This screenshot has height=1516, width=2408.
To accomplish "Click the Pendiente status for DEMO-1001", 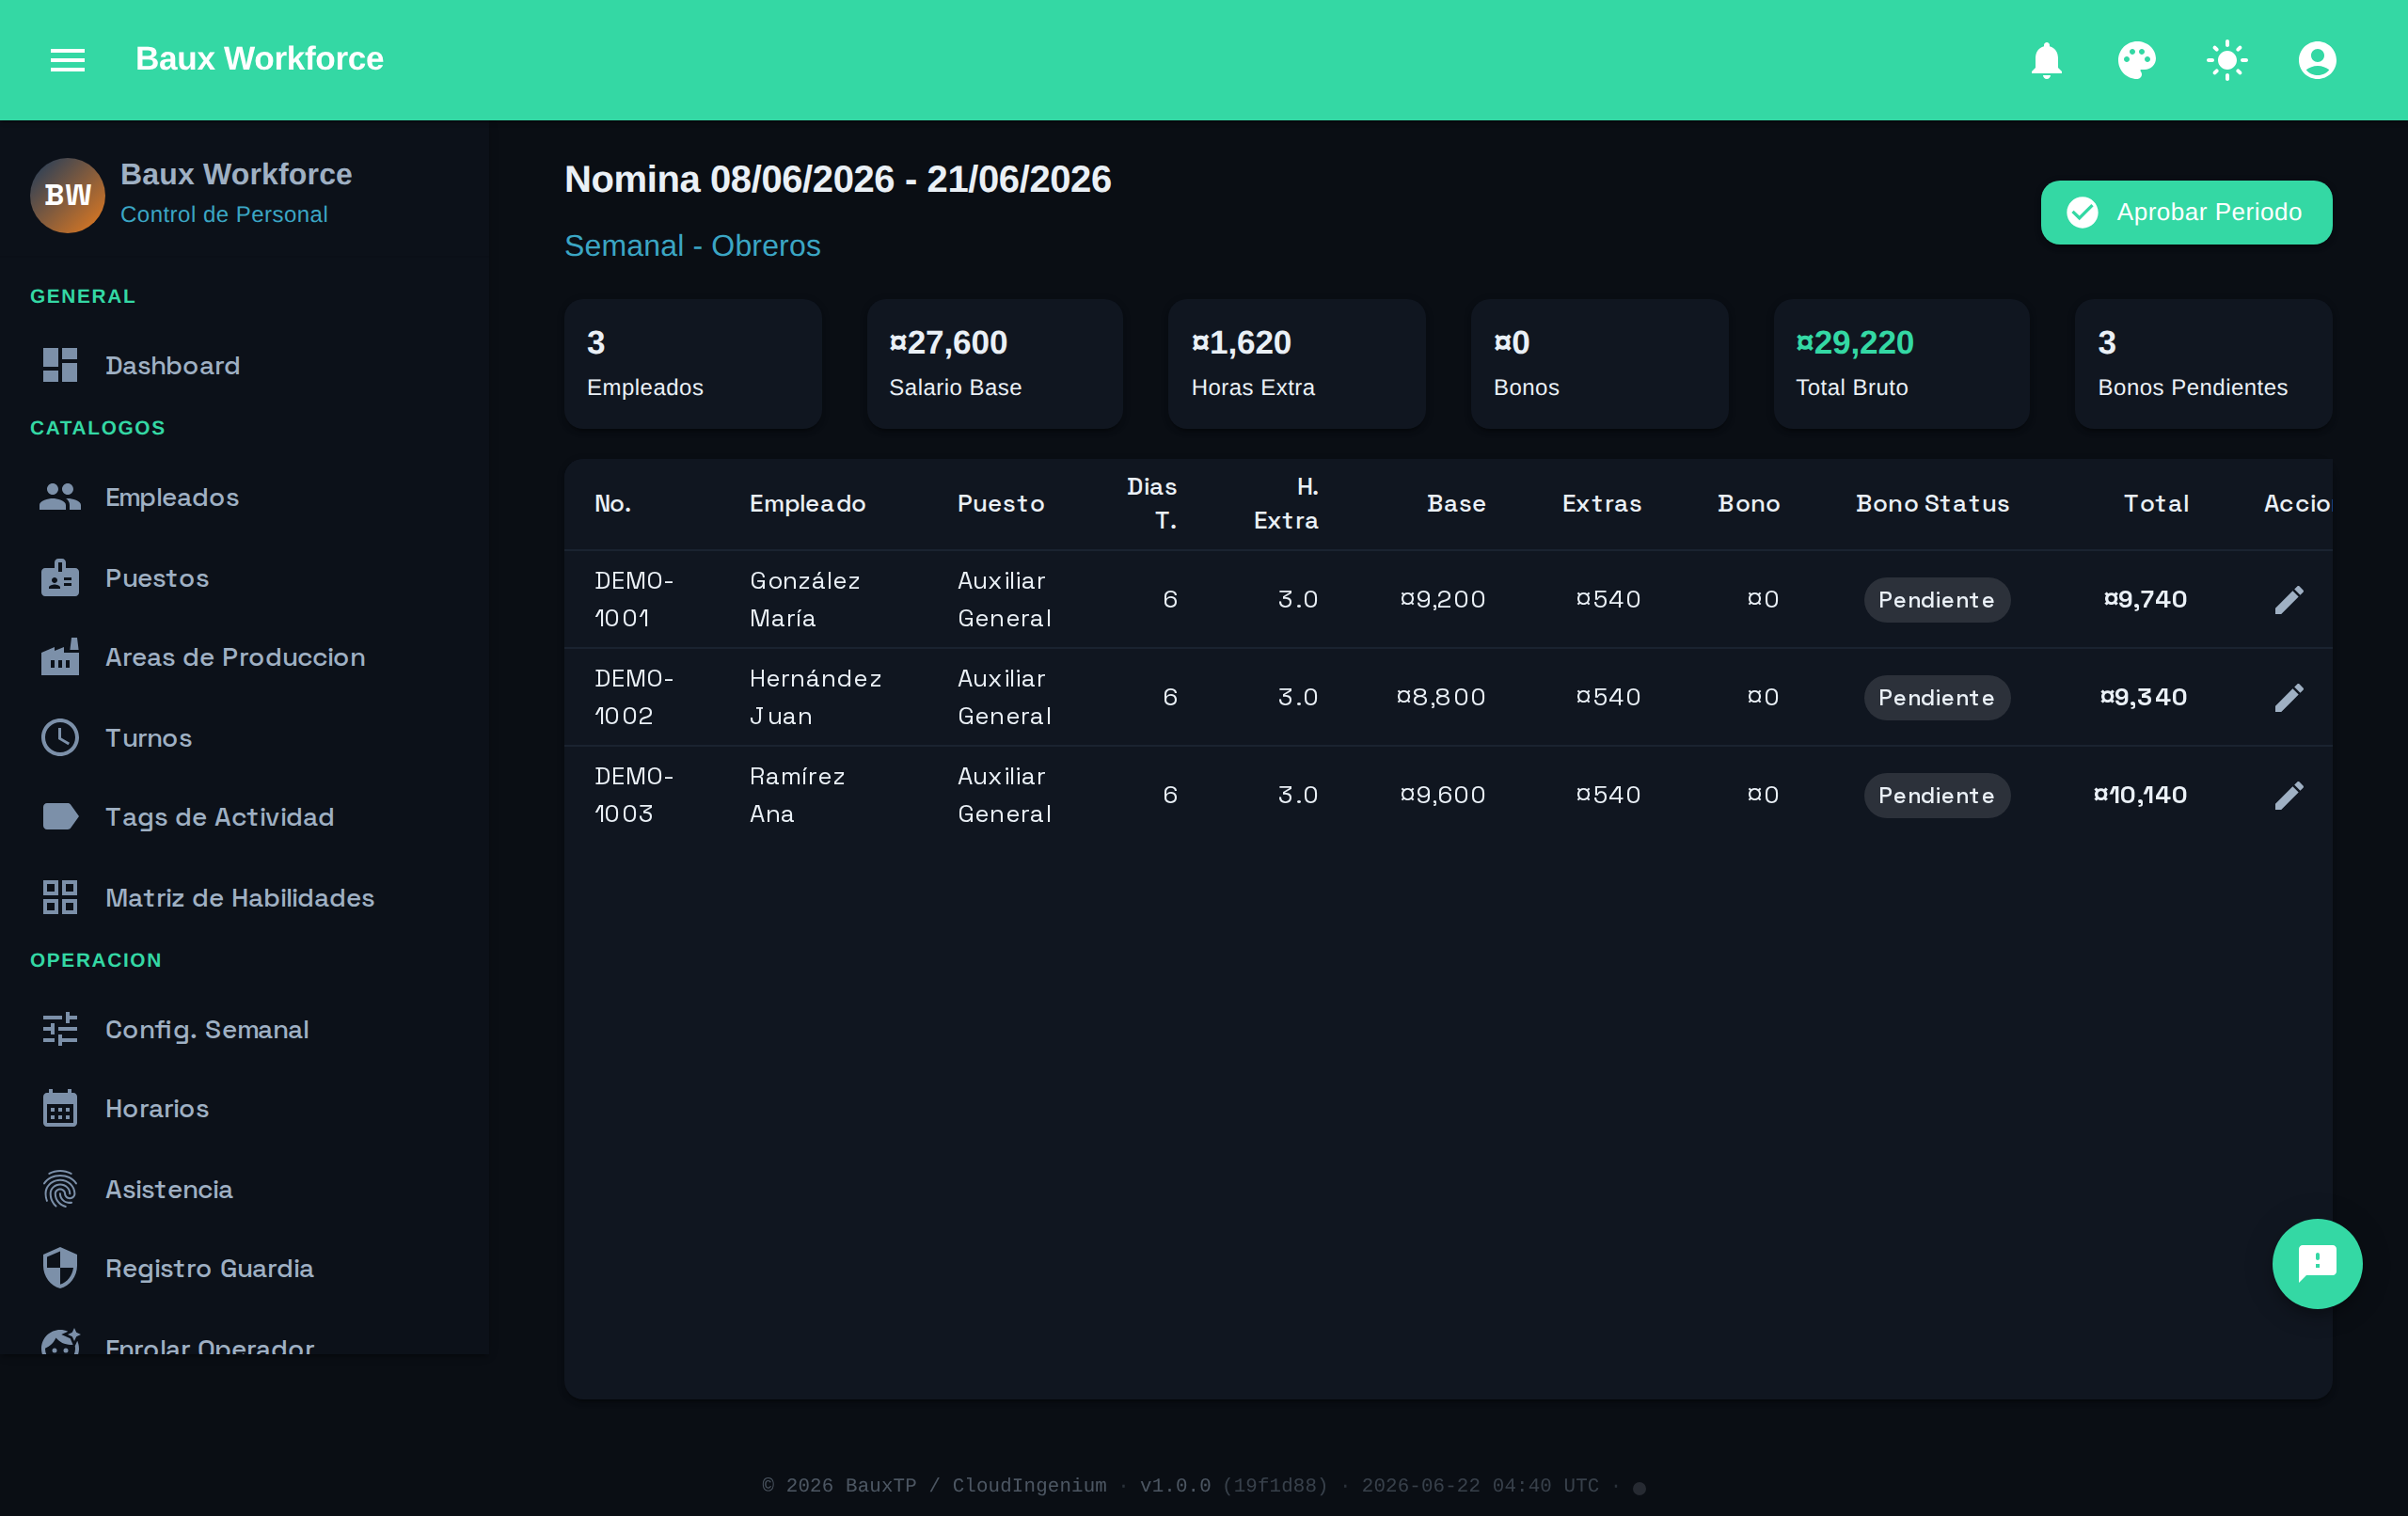I will pyautogui.click(x=1936, y=600).
